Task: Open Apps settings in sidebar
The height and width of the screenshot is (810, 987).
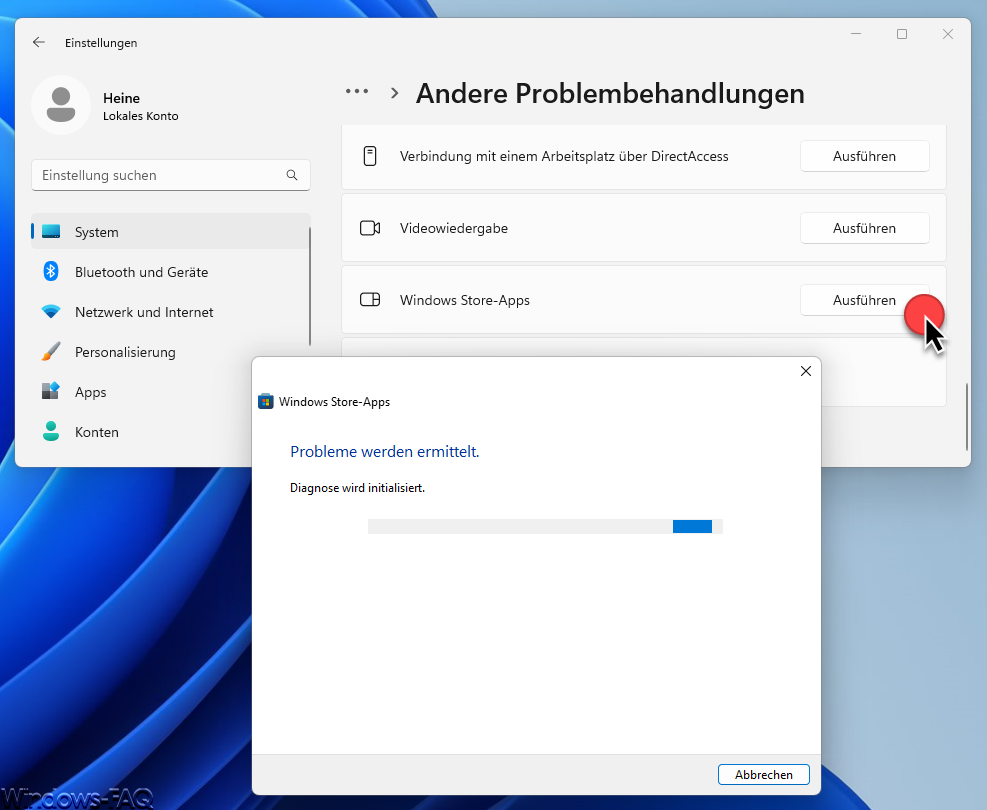Action: 142,391
